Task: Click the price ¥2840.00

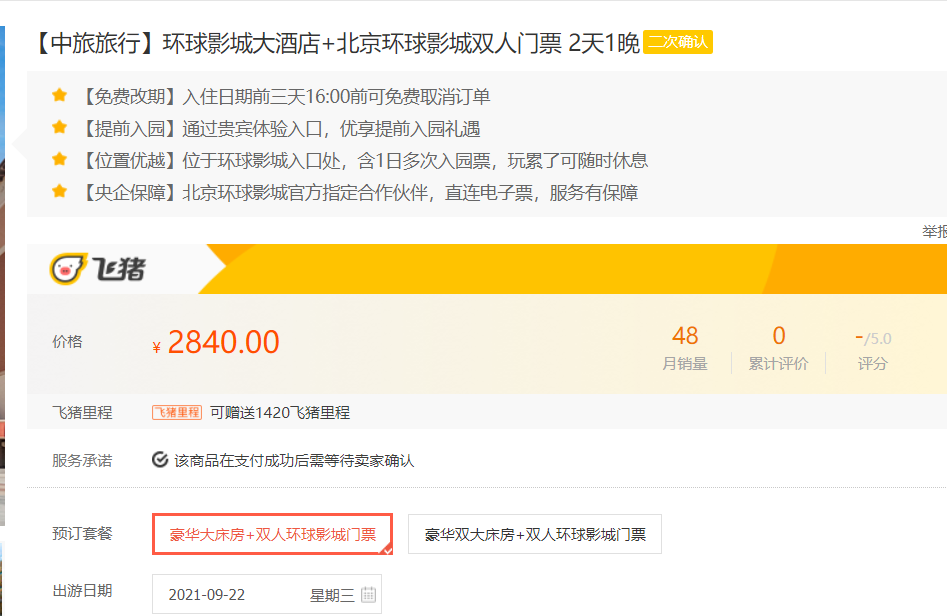Action: (x=216, y=342)
